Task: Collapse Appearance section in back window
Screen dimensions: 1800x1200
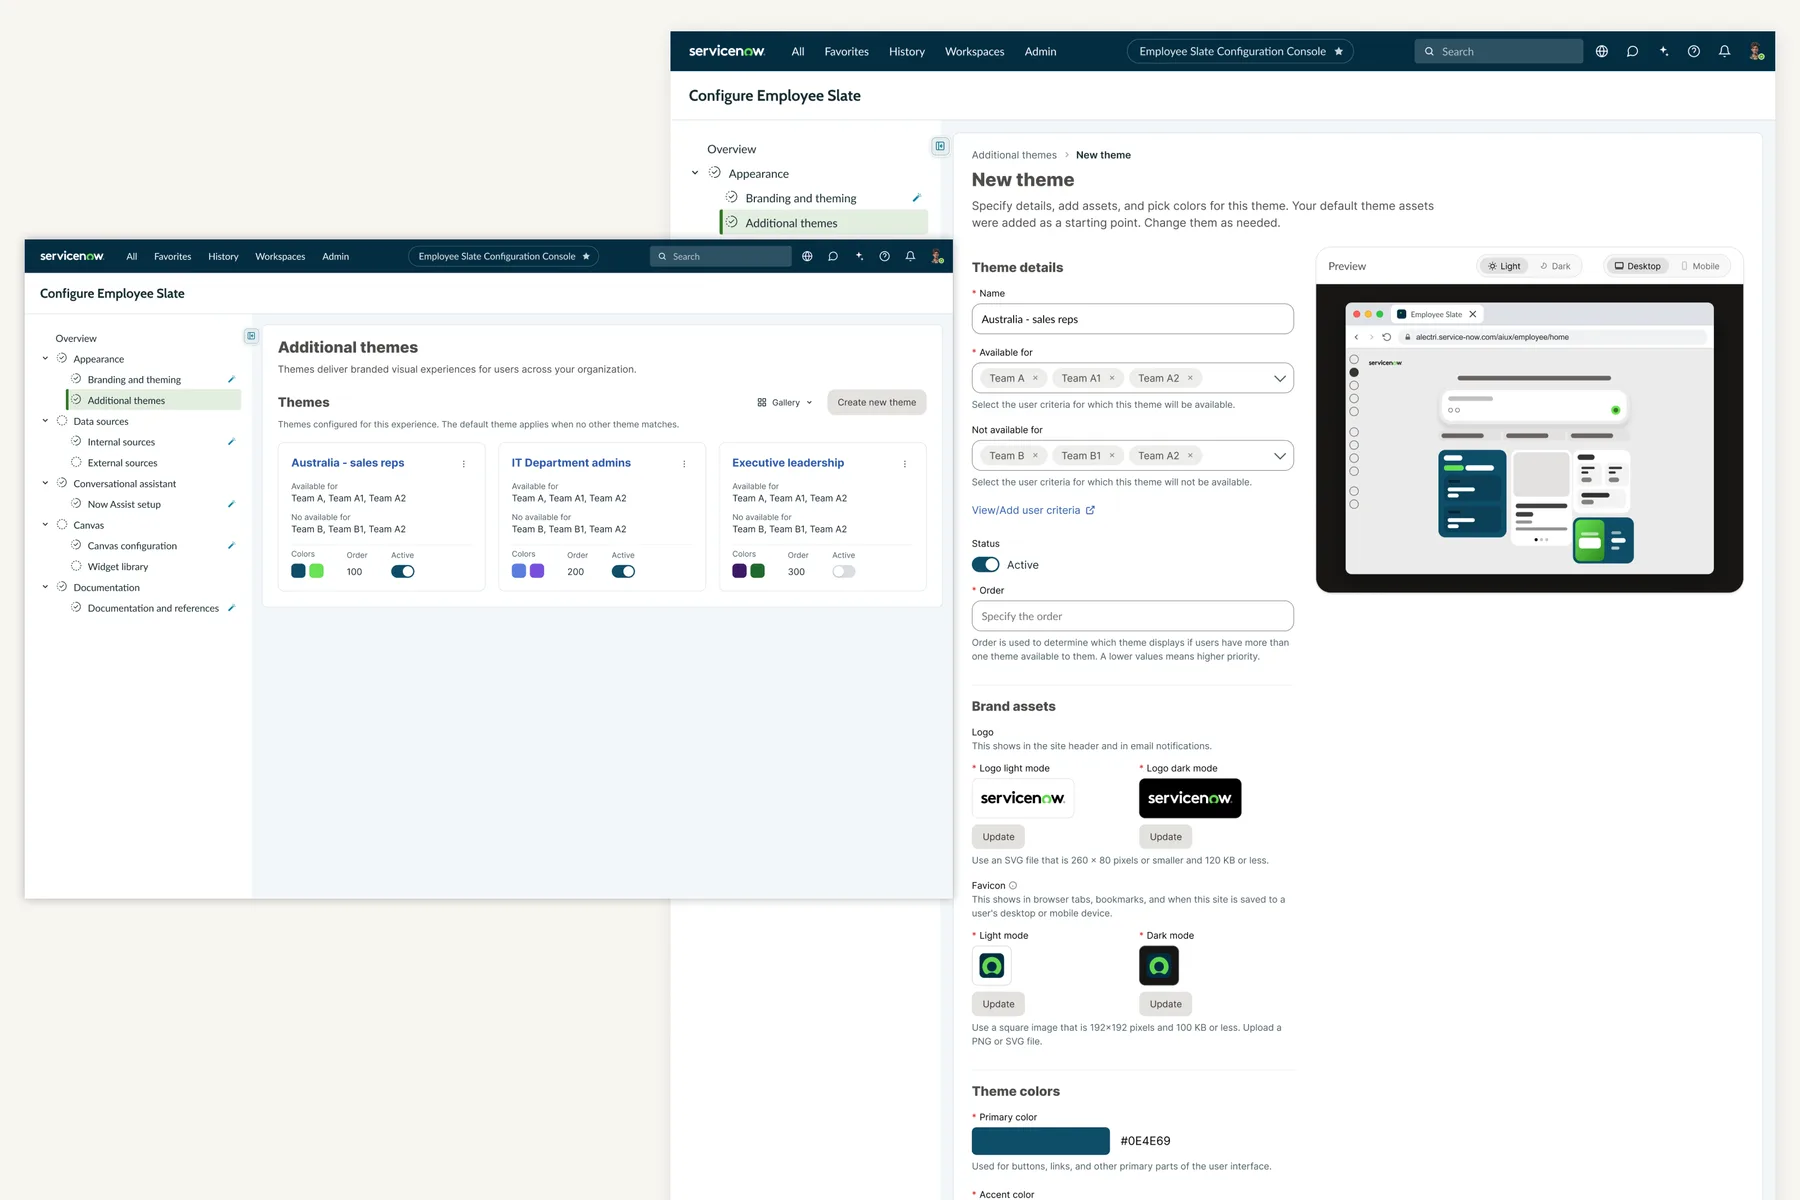Action: [695, 173]
